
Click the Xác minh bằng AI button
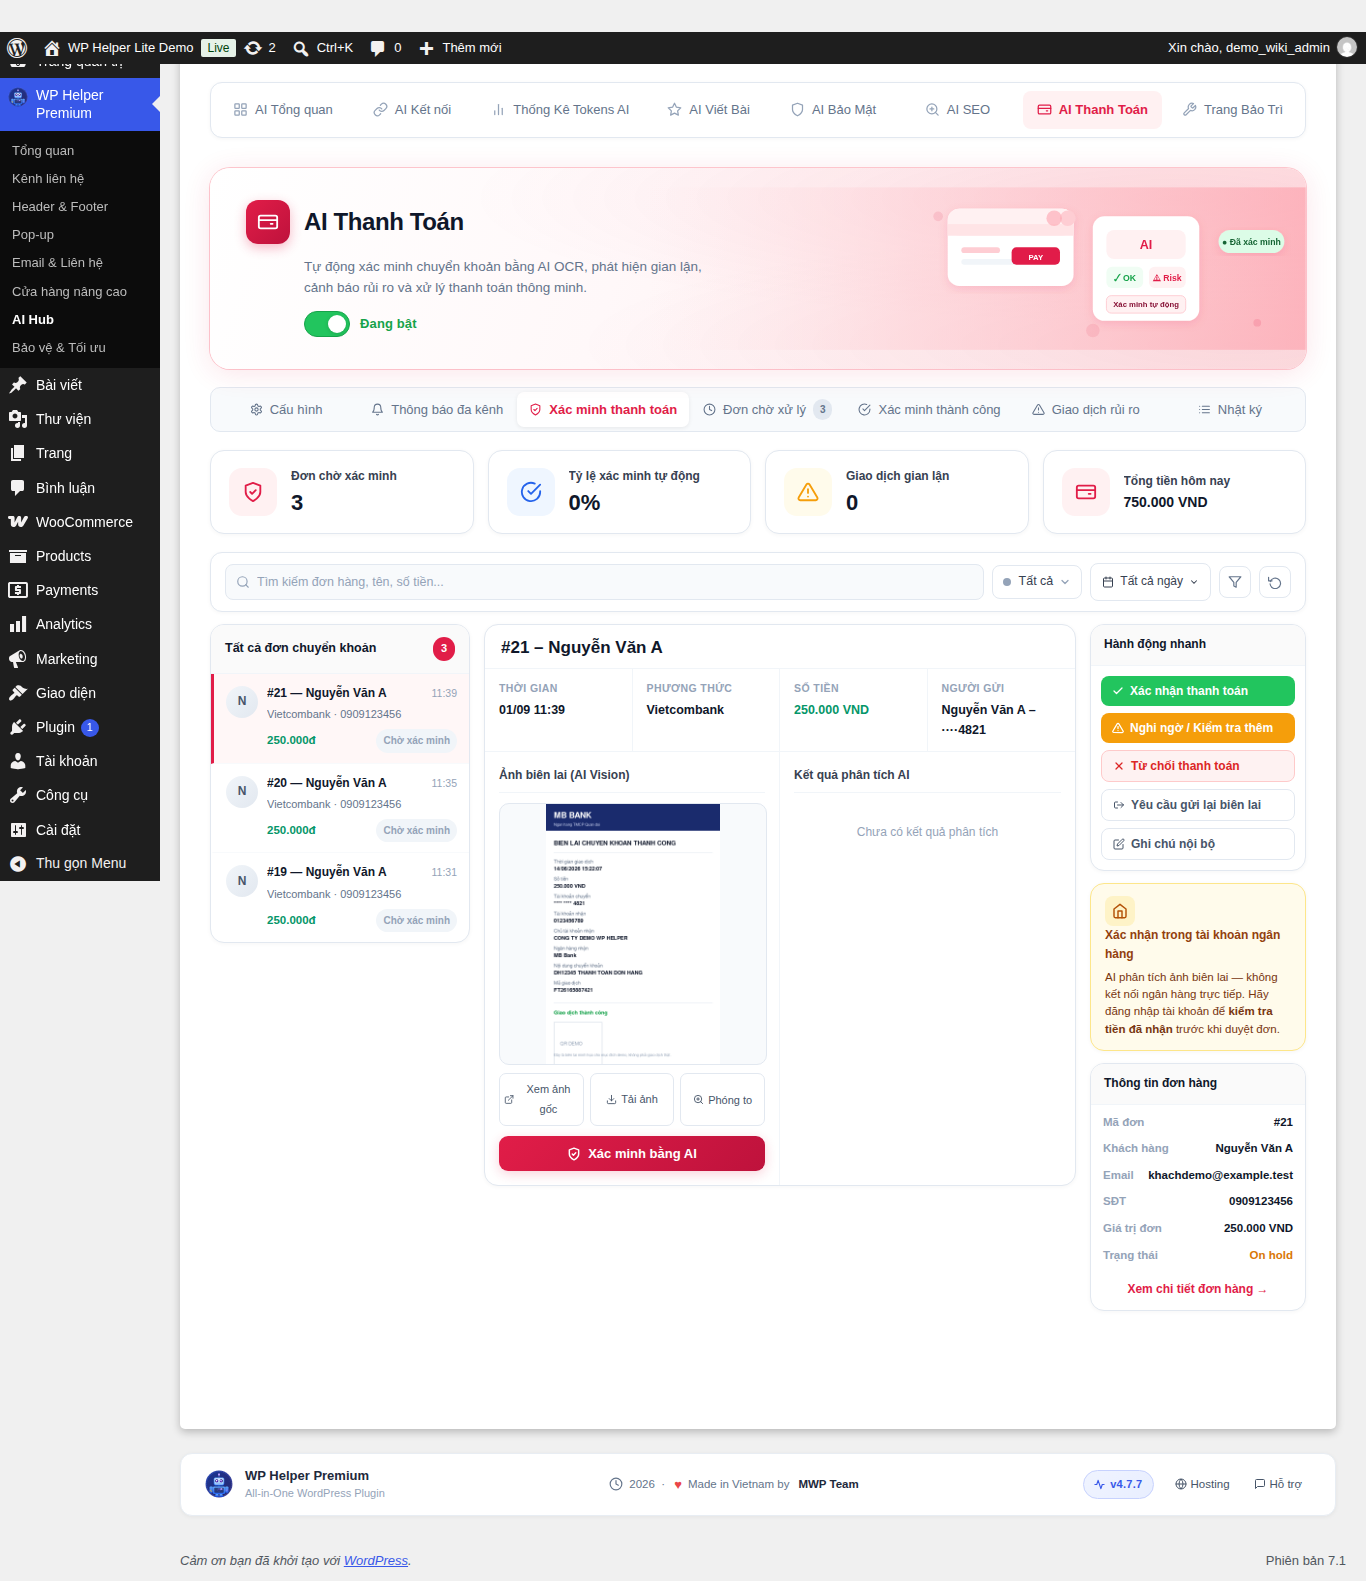click(x=632, y=1154)
